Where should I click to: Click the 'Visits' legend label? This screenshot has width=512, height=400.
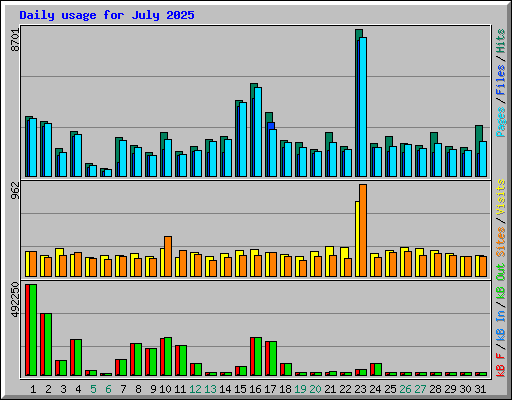[x=501, y=198]
